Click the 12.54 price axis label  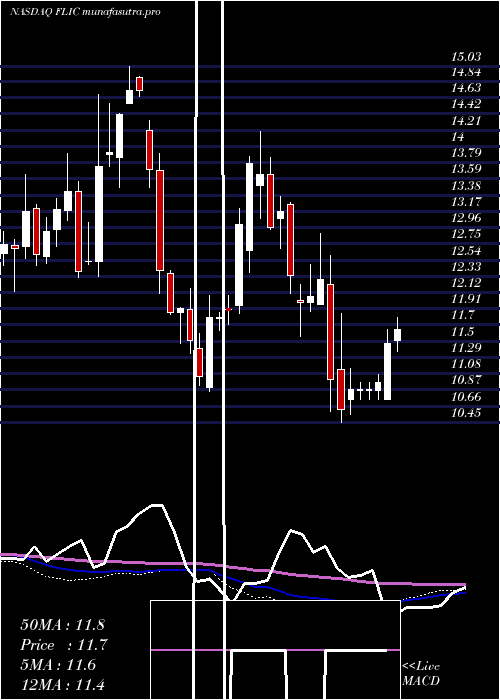[x=467, y=250]
